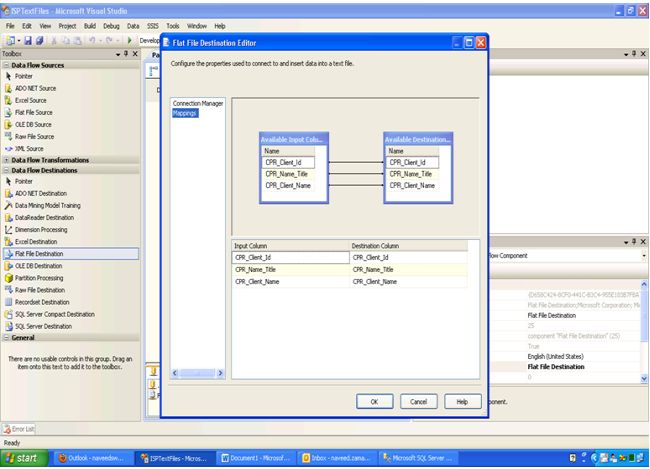
Task: Pin the Toolbox panel
Action: click(126, 53)
